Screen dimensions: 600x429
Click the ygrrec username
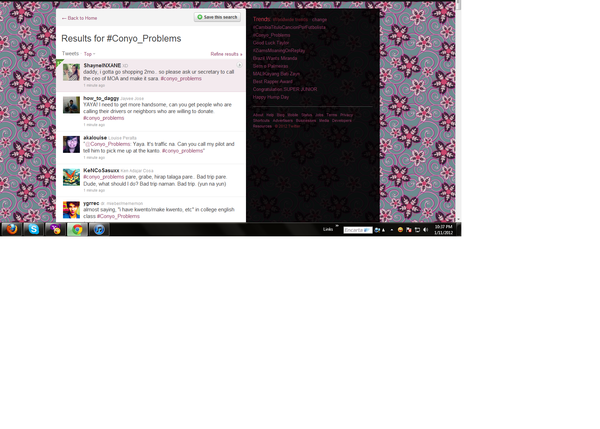(x=91, y=203)
